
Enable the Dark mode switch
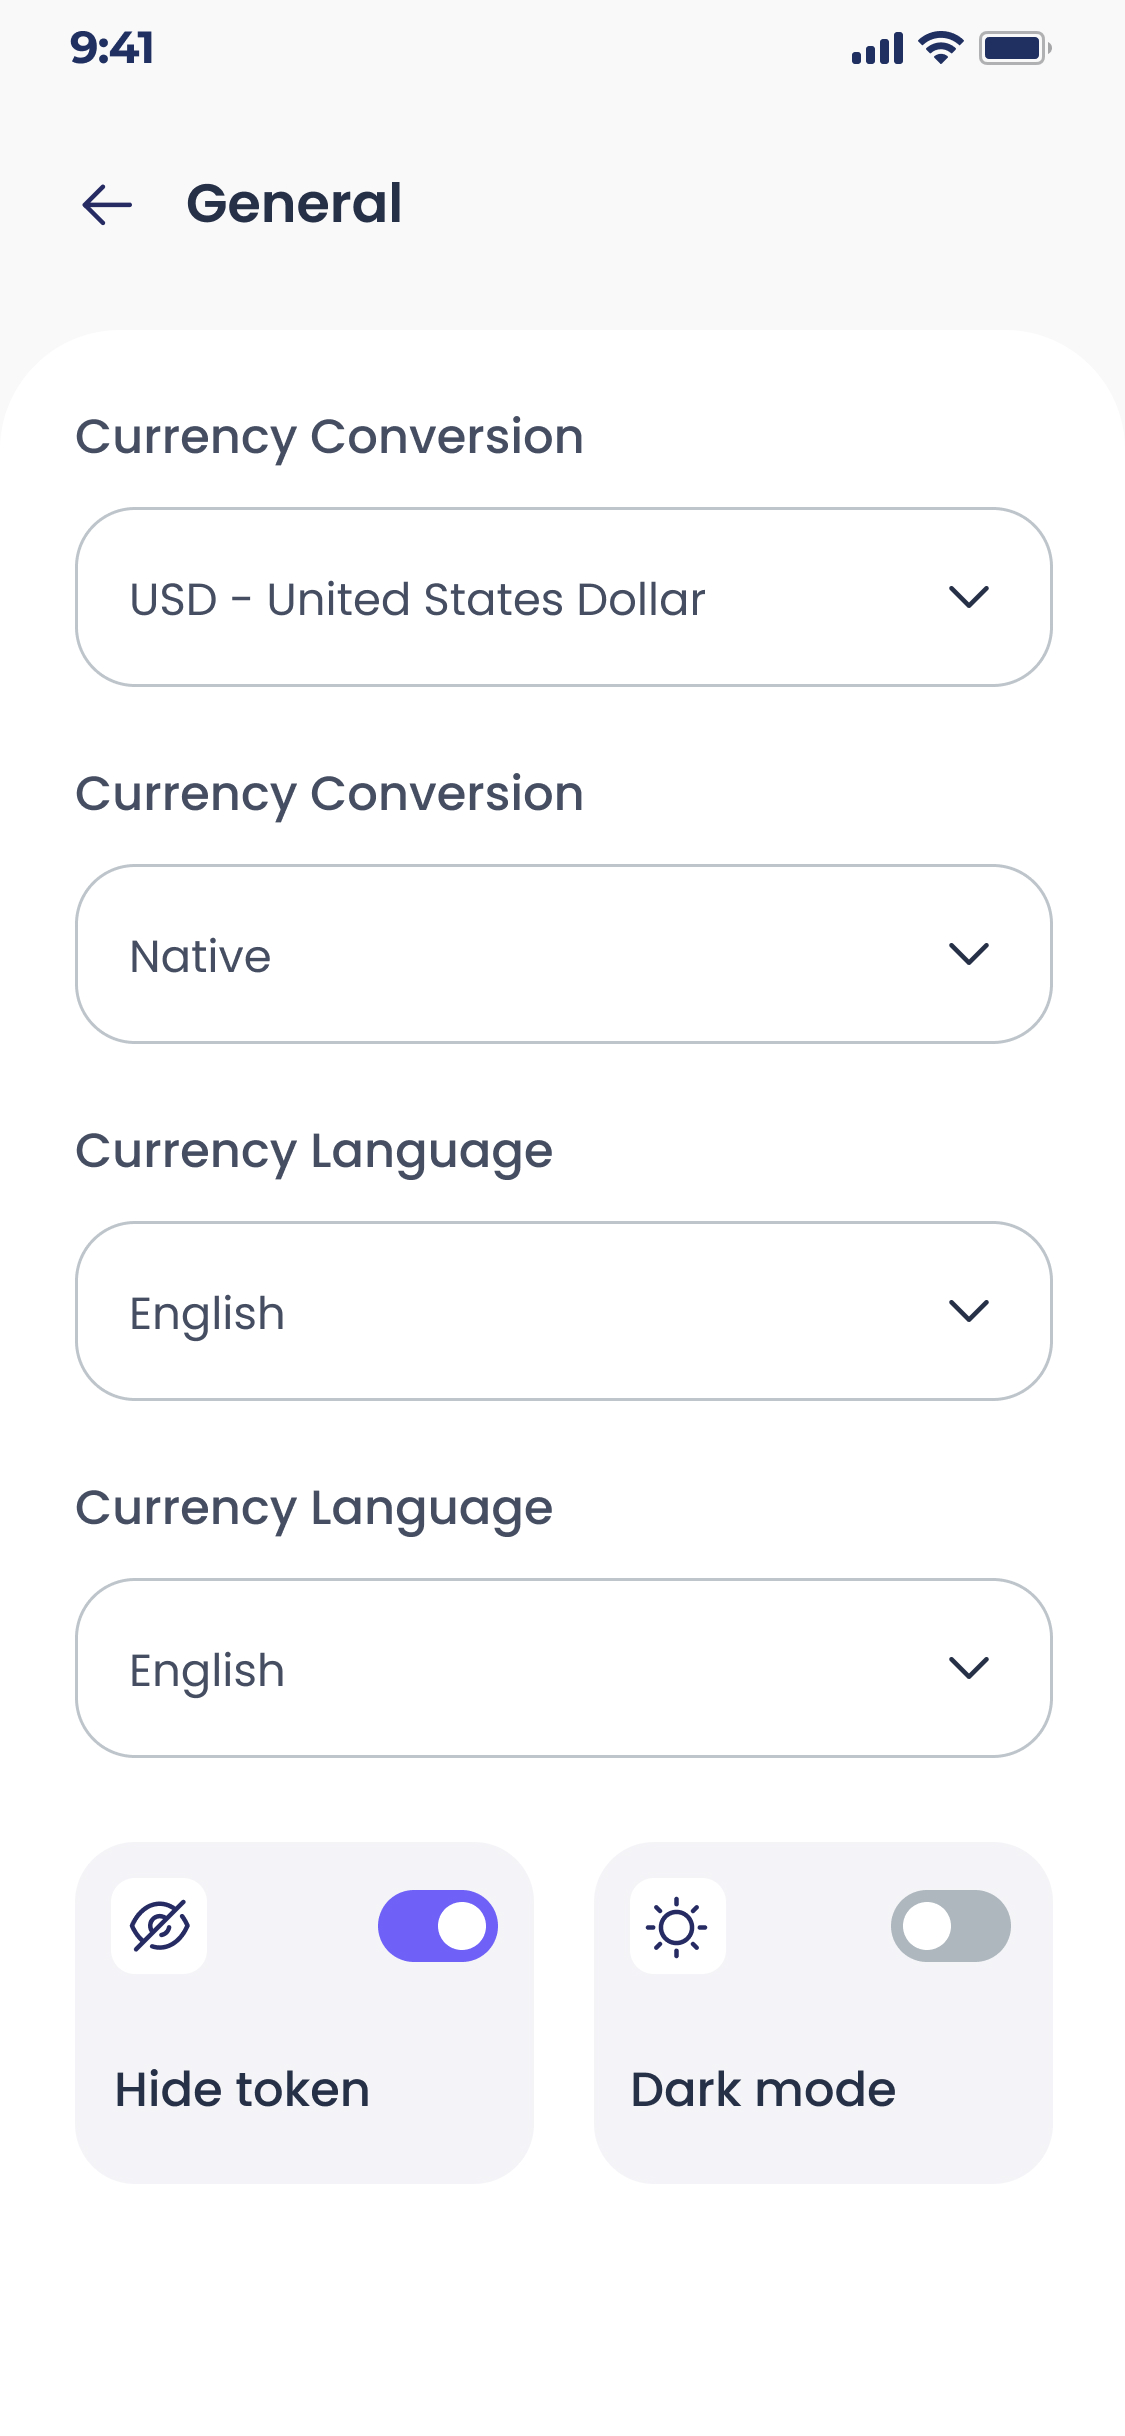point(950,1926)
